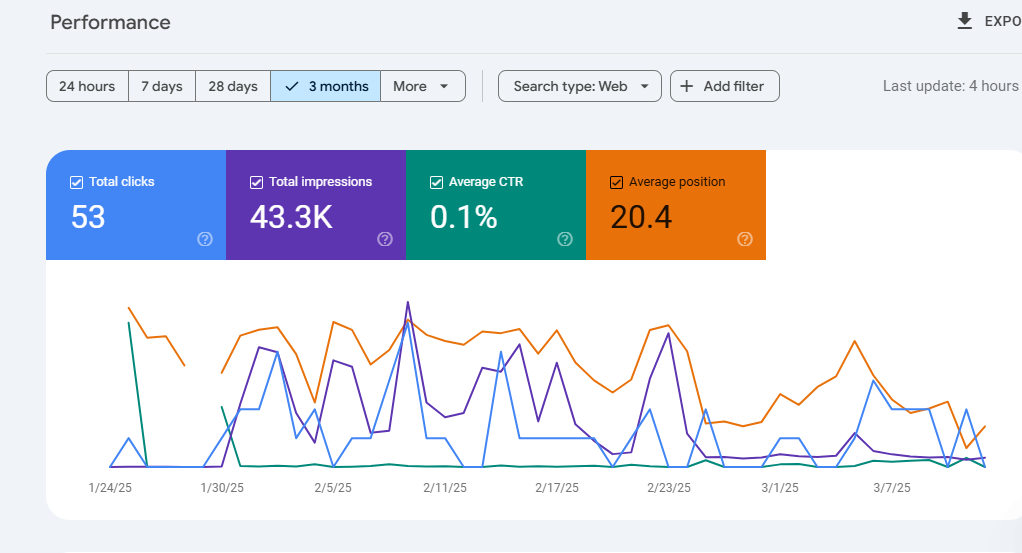
Task: Open Search type: Web dropdown
Action: (580, 86)
